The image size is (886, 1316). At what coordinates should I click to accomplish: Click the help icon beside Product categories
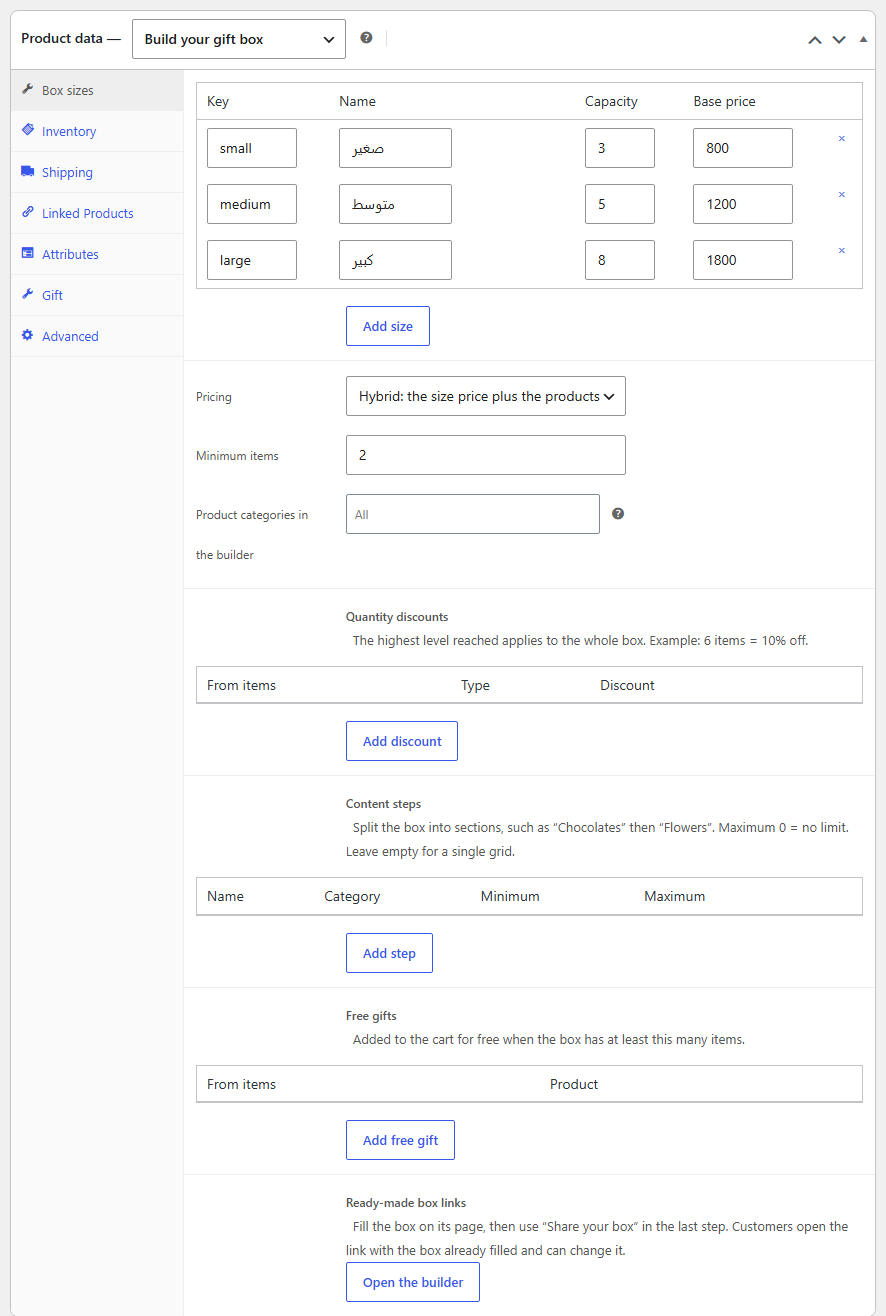click(x=618, y=513)
